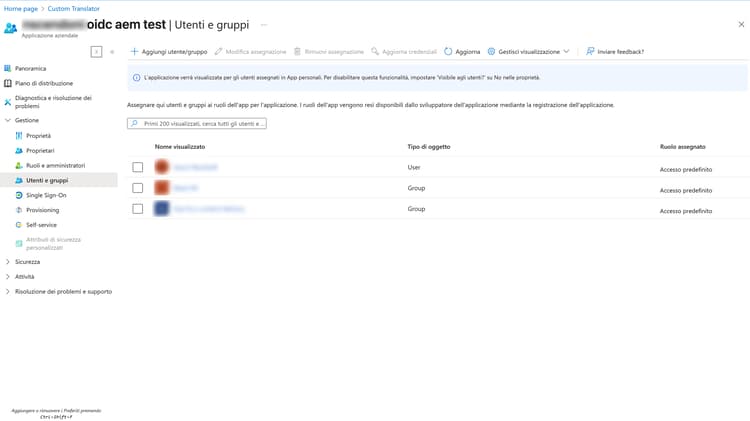
Task: Open the last Group's blurred name link
Action: click(209, 209)
